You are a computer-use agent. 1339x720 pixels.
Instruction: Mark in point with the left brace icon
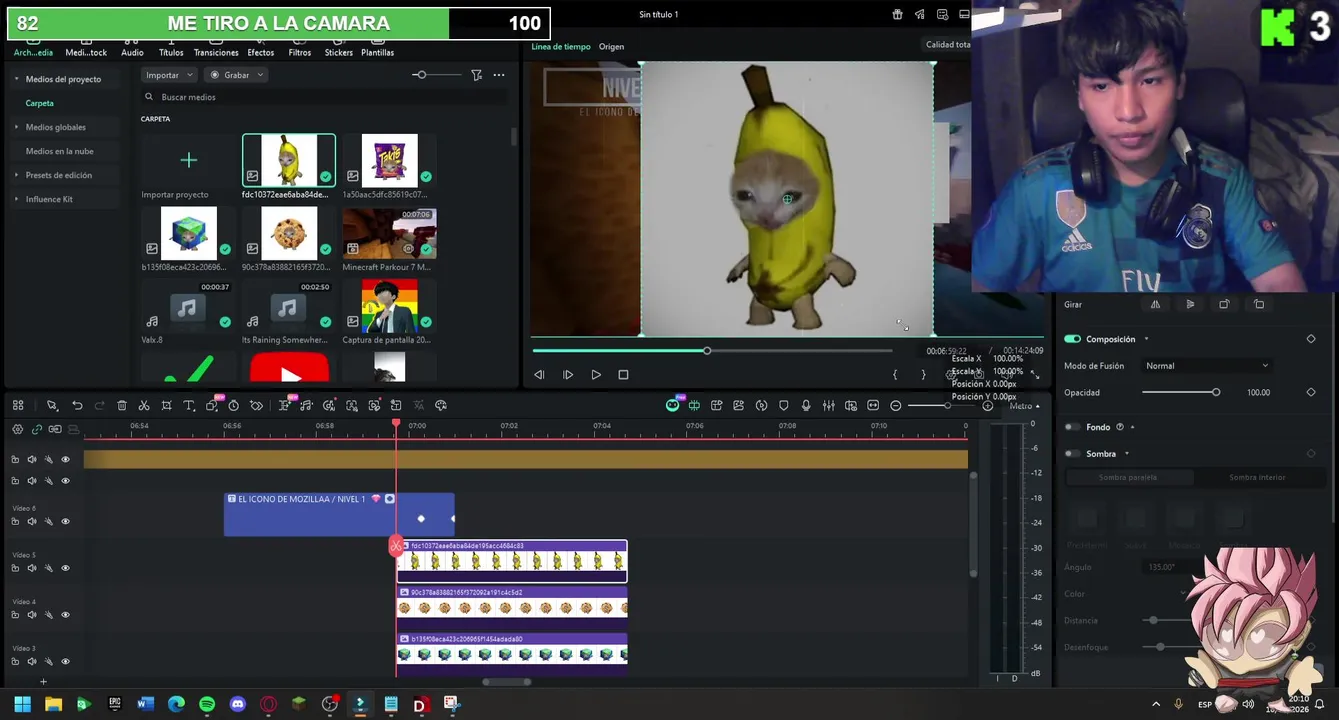(x=895, y=375)
